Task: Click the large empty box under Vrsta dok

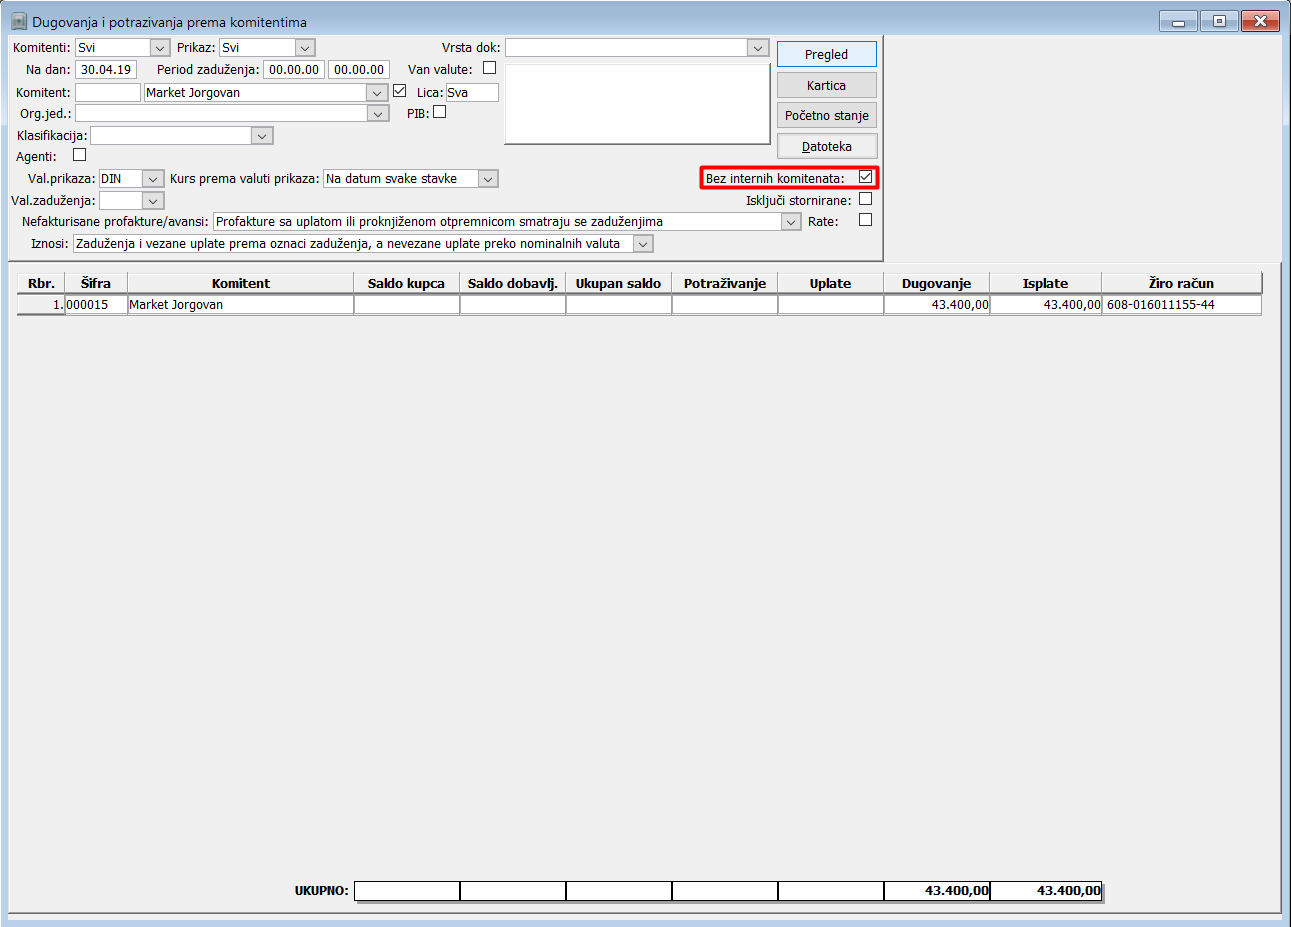Action: pos(637,104)
